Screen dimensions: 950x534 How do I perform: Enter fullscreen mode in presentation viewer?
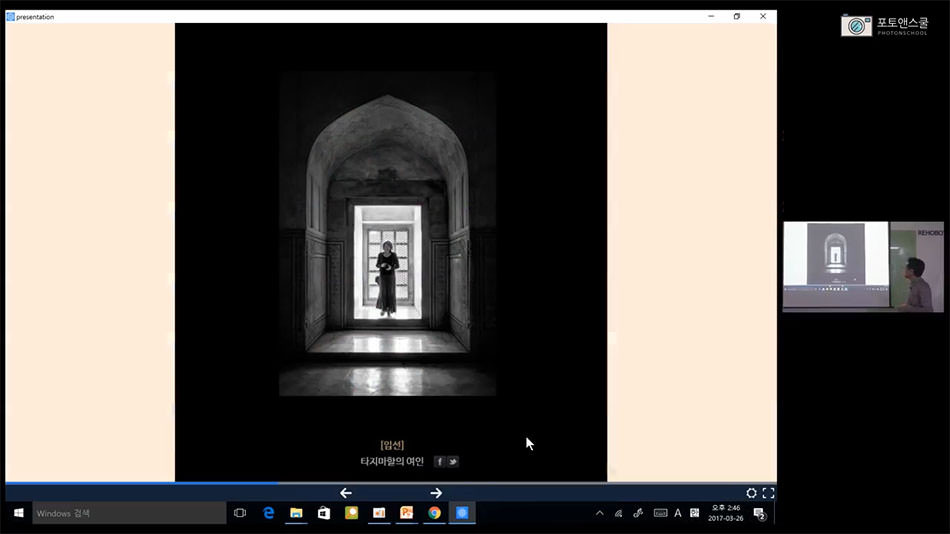click(x=768, y=493)
